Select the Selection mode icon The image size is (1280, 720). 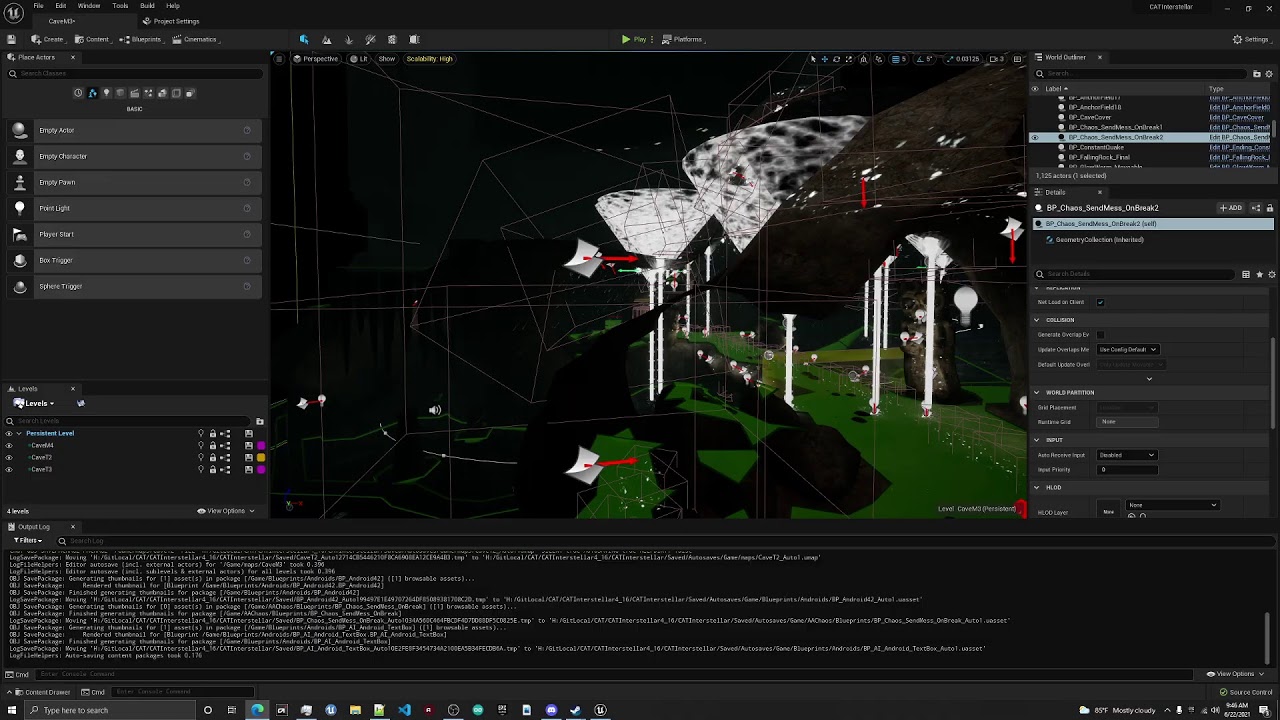pos(304,39)
